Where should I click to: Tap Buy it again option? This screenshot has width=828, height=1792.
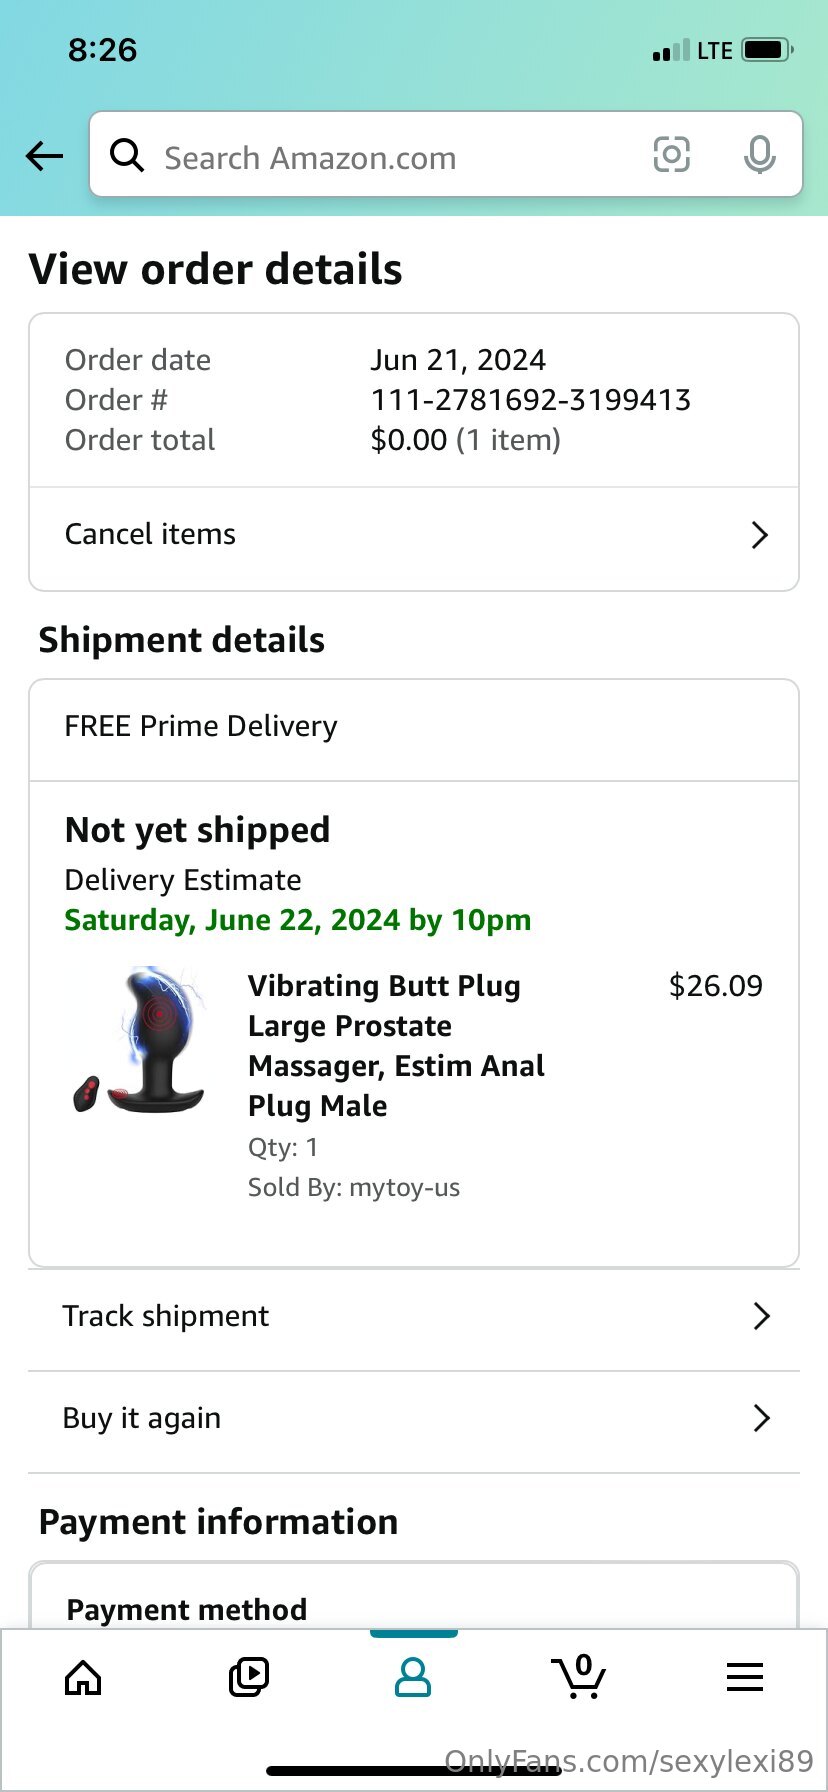(414, 1420)
